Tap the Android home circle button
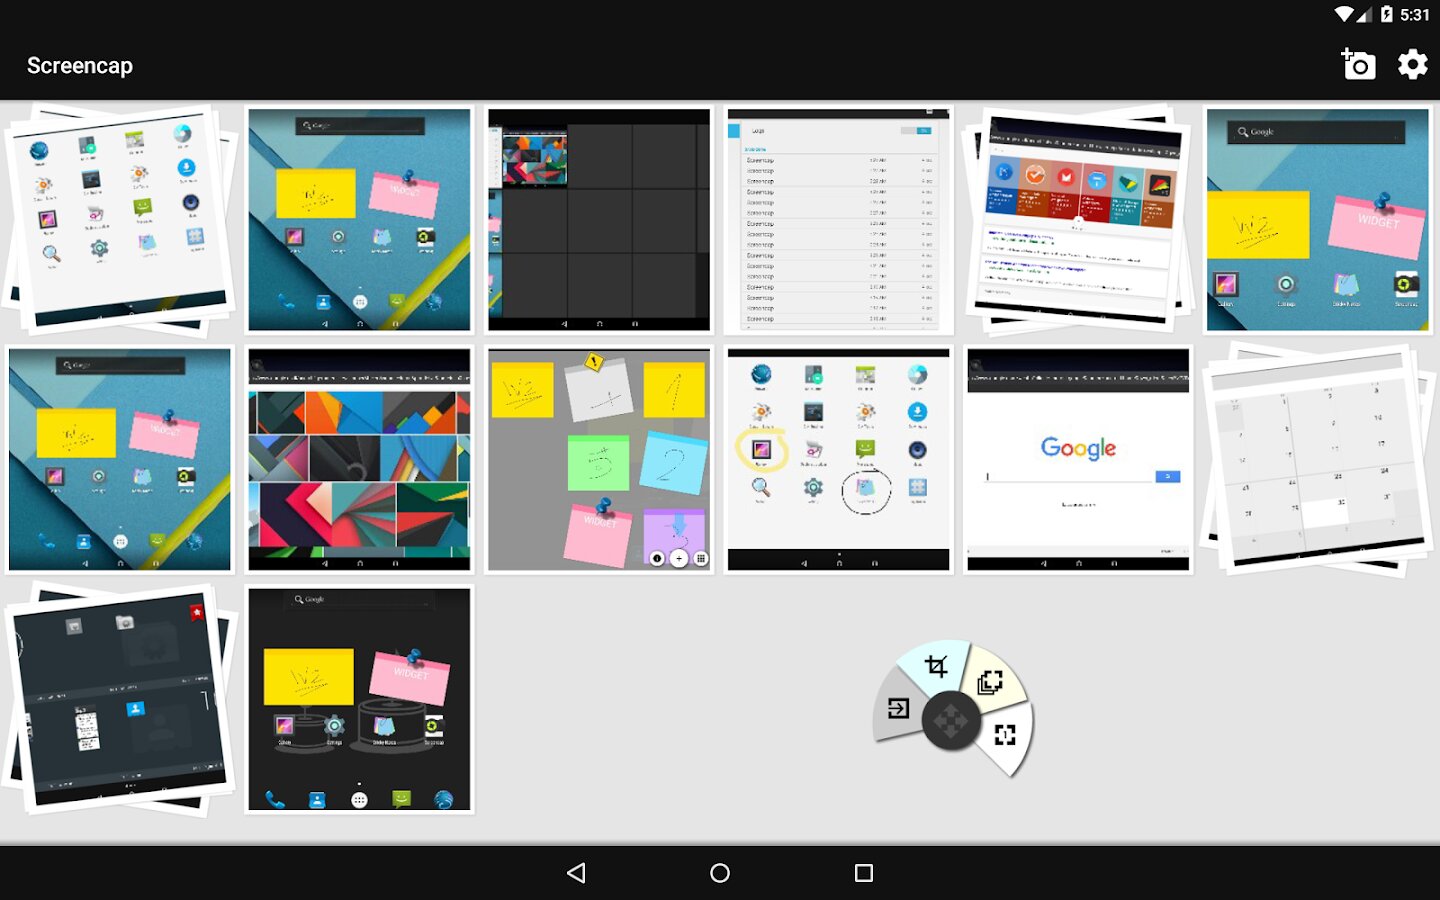This screenshot has height=900, width=1440. tap(720, 873)
